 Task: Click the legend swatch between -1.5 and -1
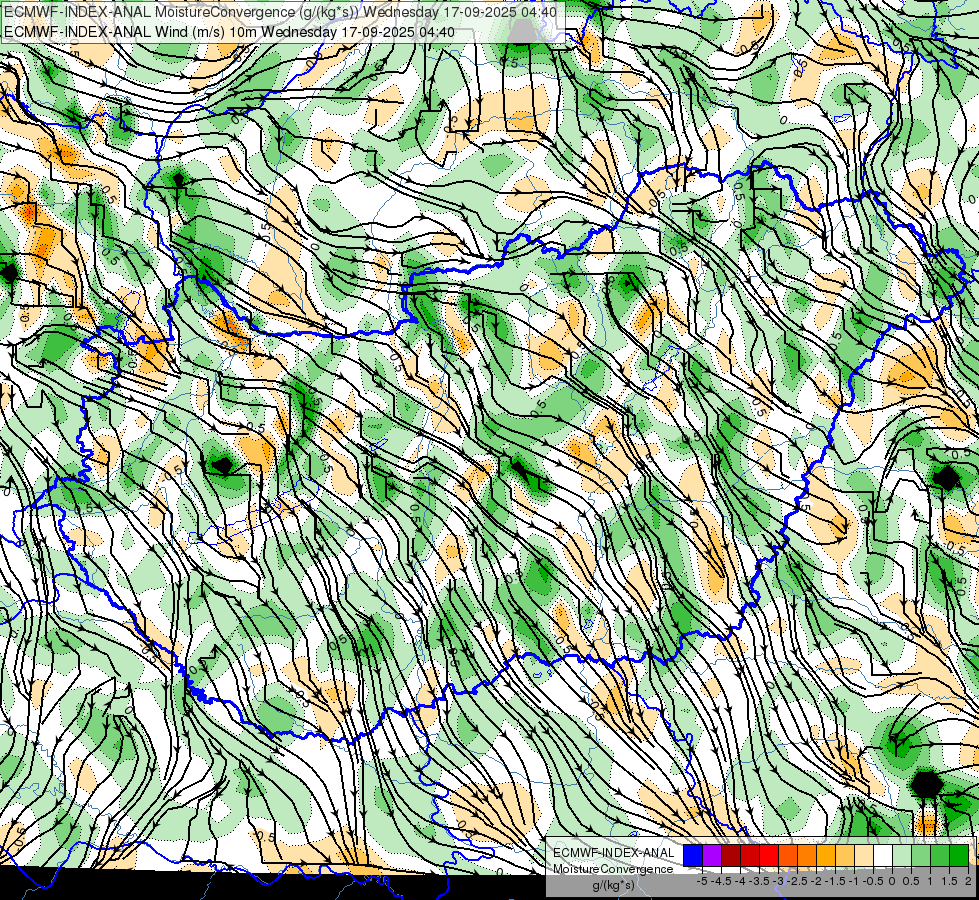(x=845, y=855)
